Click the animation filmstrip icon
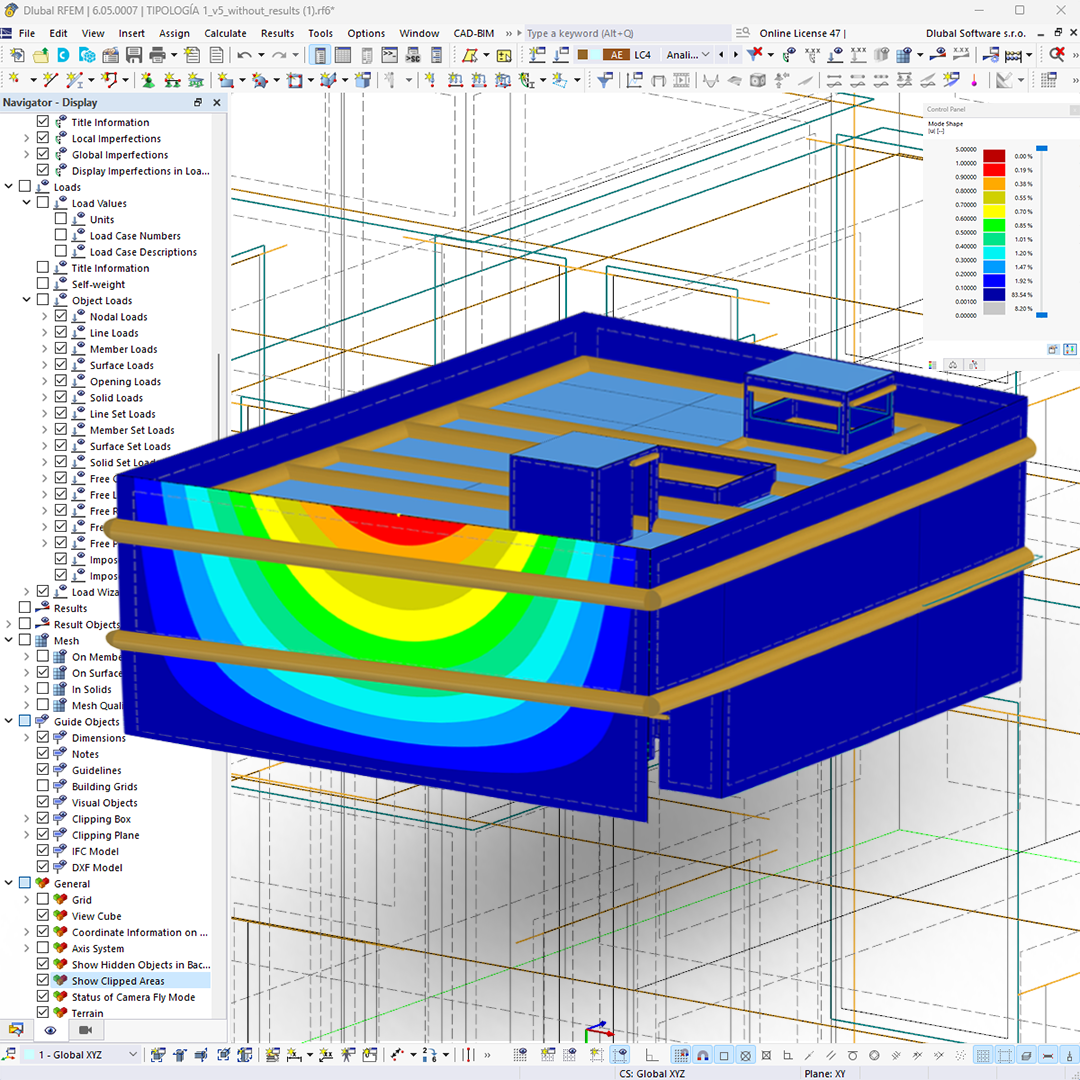 pyautogui.click(x=681, y=81)
